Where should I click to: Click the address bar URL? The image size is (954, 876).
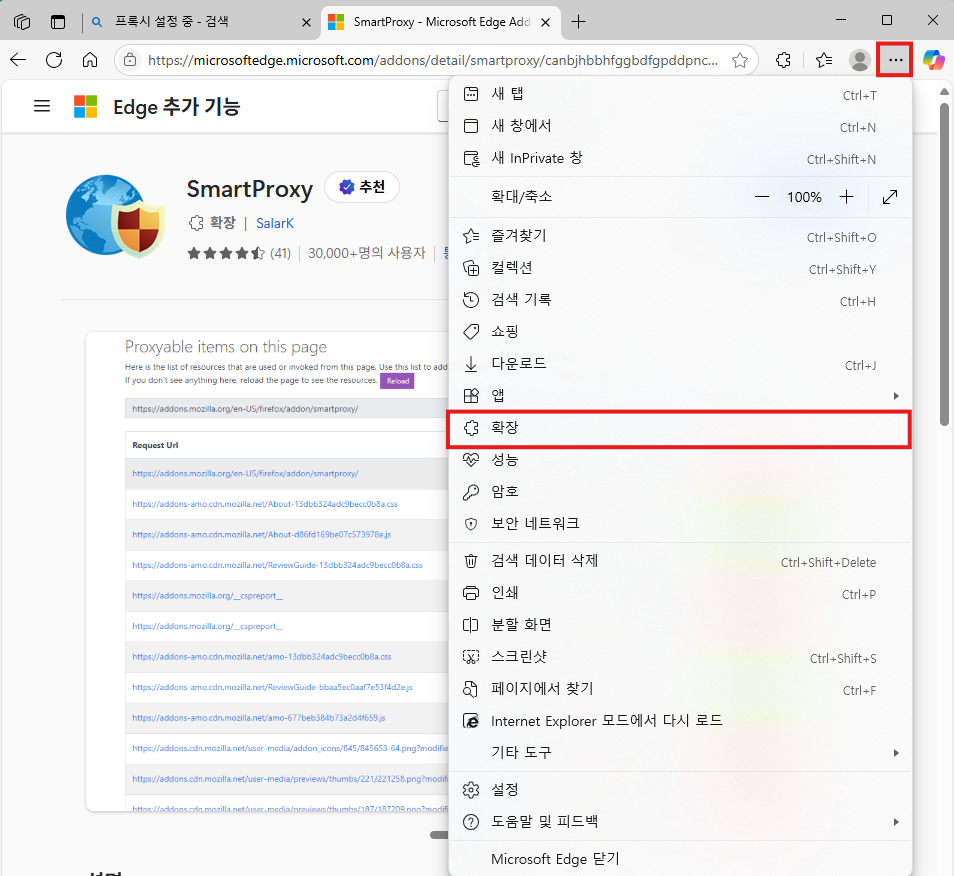click(x=433, y=60)
